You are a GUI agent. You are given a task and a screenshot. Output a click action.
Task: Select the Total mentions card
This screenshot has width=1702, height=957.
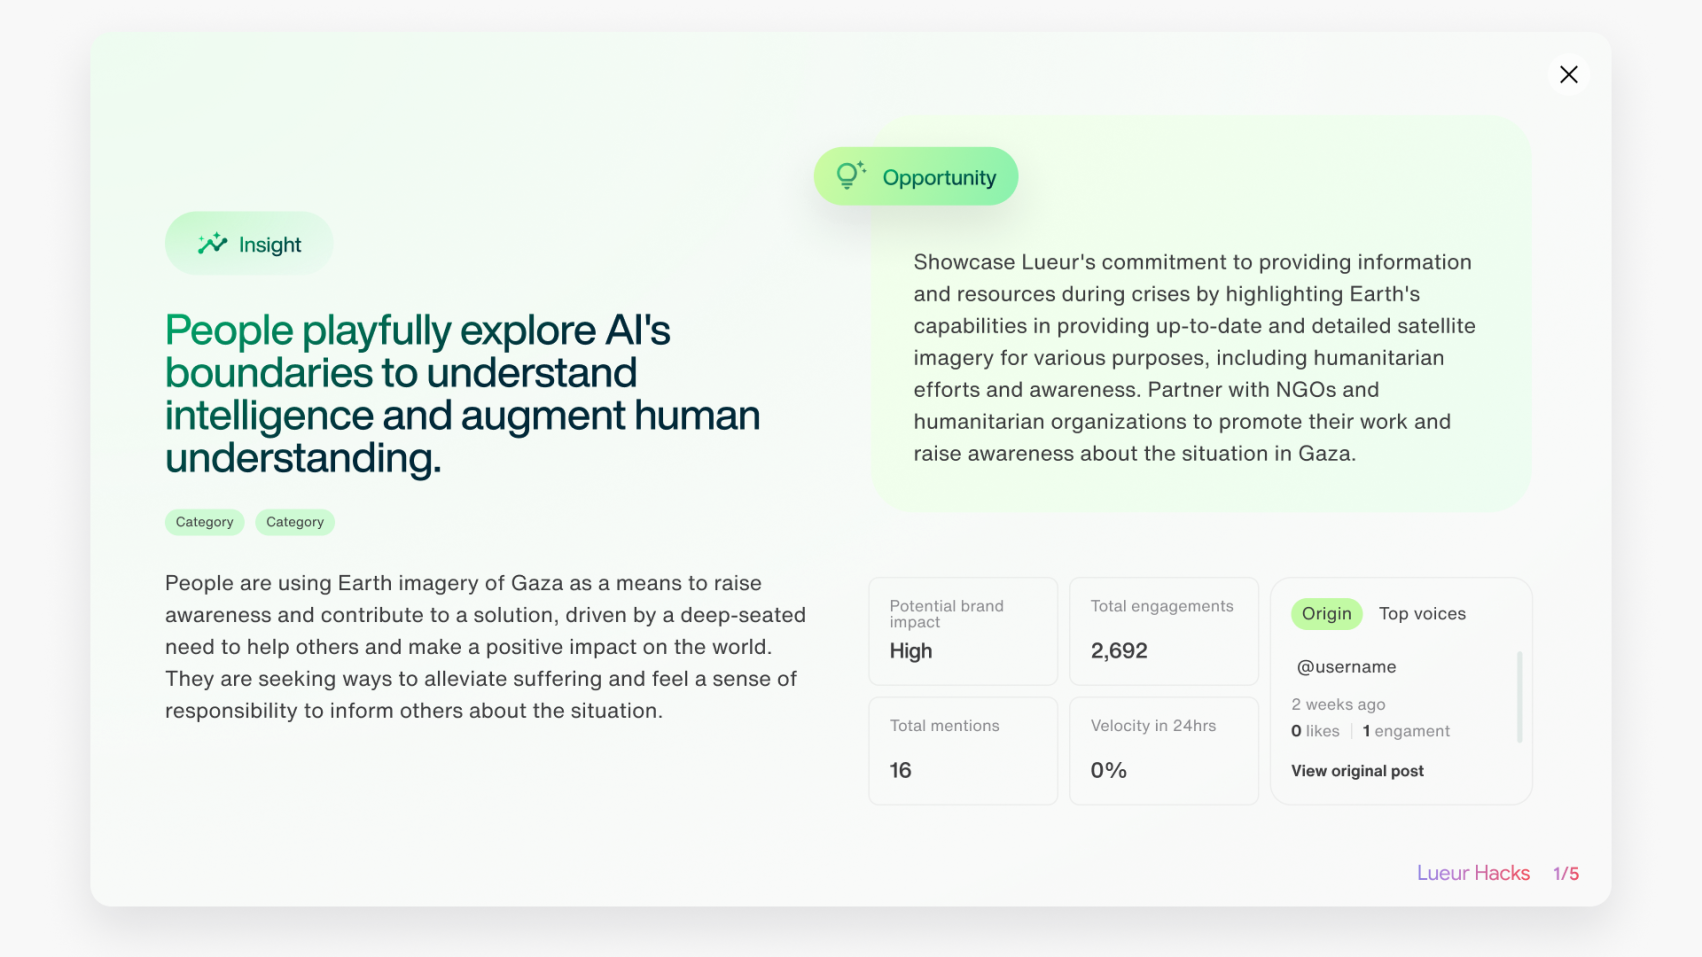[962, 750]
